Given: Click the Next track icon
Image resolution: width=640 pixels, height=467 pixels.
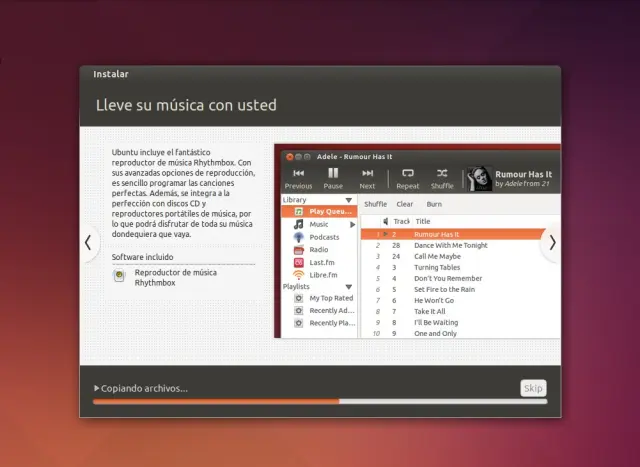Looking at the screenshot, I should pos(367,173).
